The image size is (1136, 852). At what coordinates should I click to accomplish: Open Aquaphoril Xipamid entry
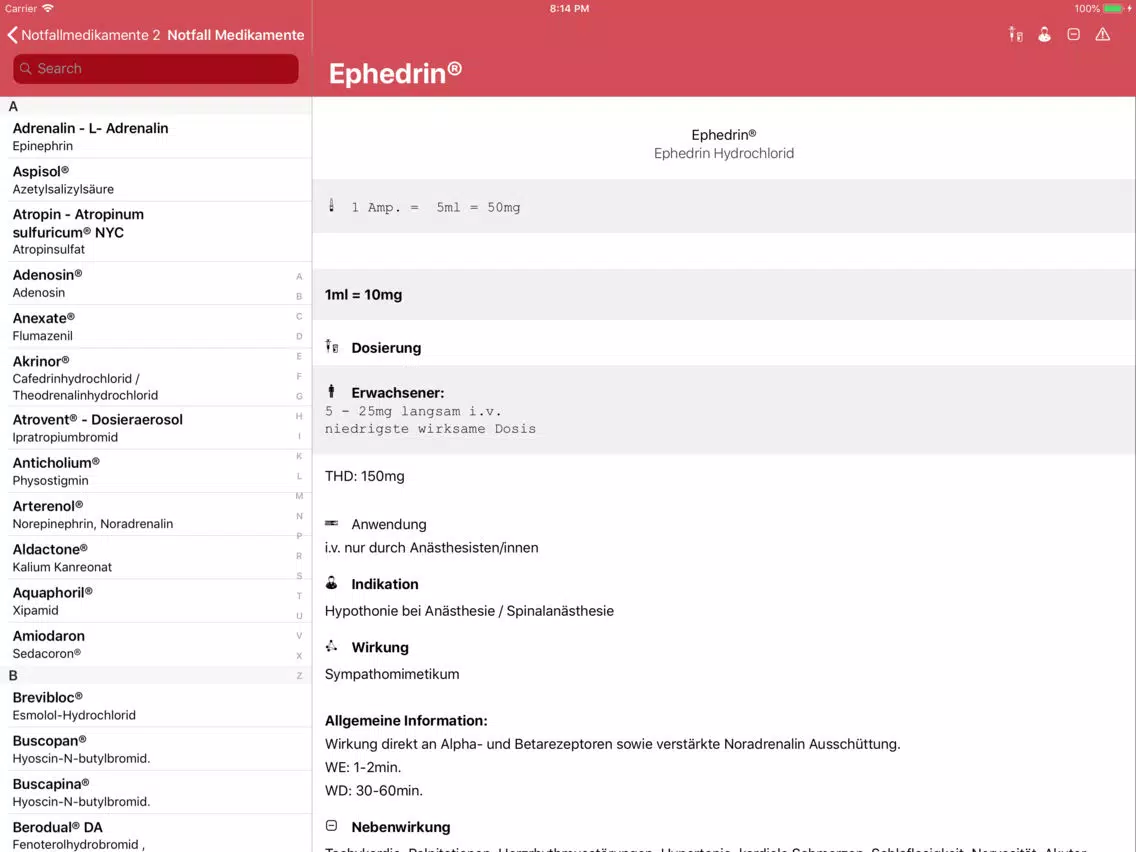156,601
